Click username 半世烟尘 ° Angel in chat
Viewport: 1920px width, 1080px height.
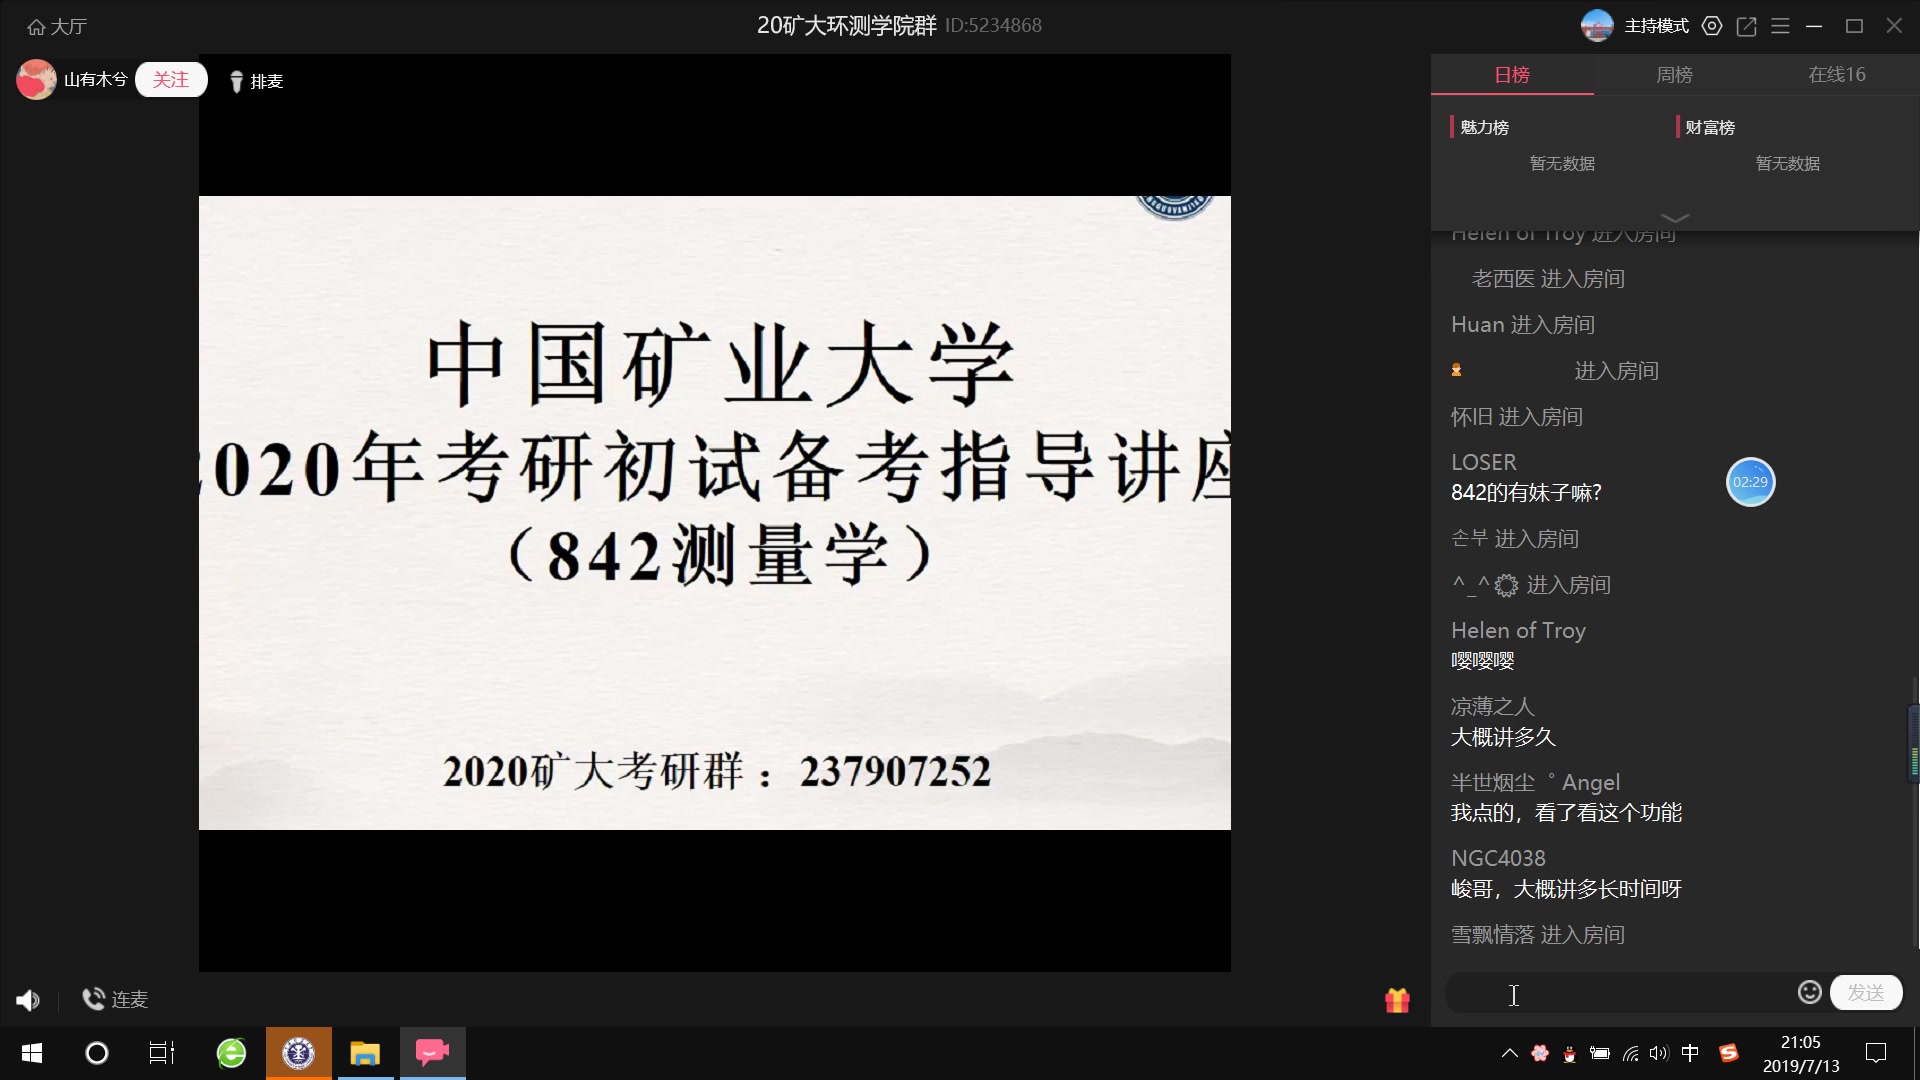click(1535, 782)
